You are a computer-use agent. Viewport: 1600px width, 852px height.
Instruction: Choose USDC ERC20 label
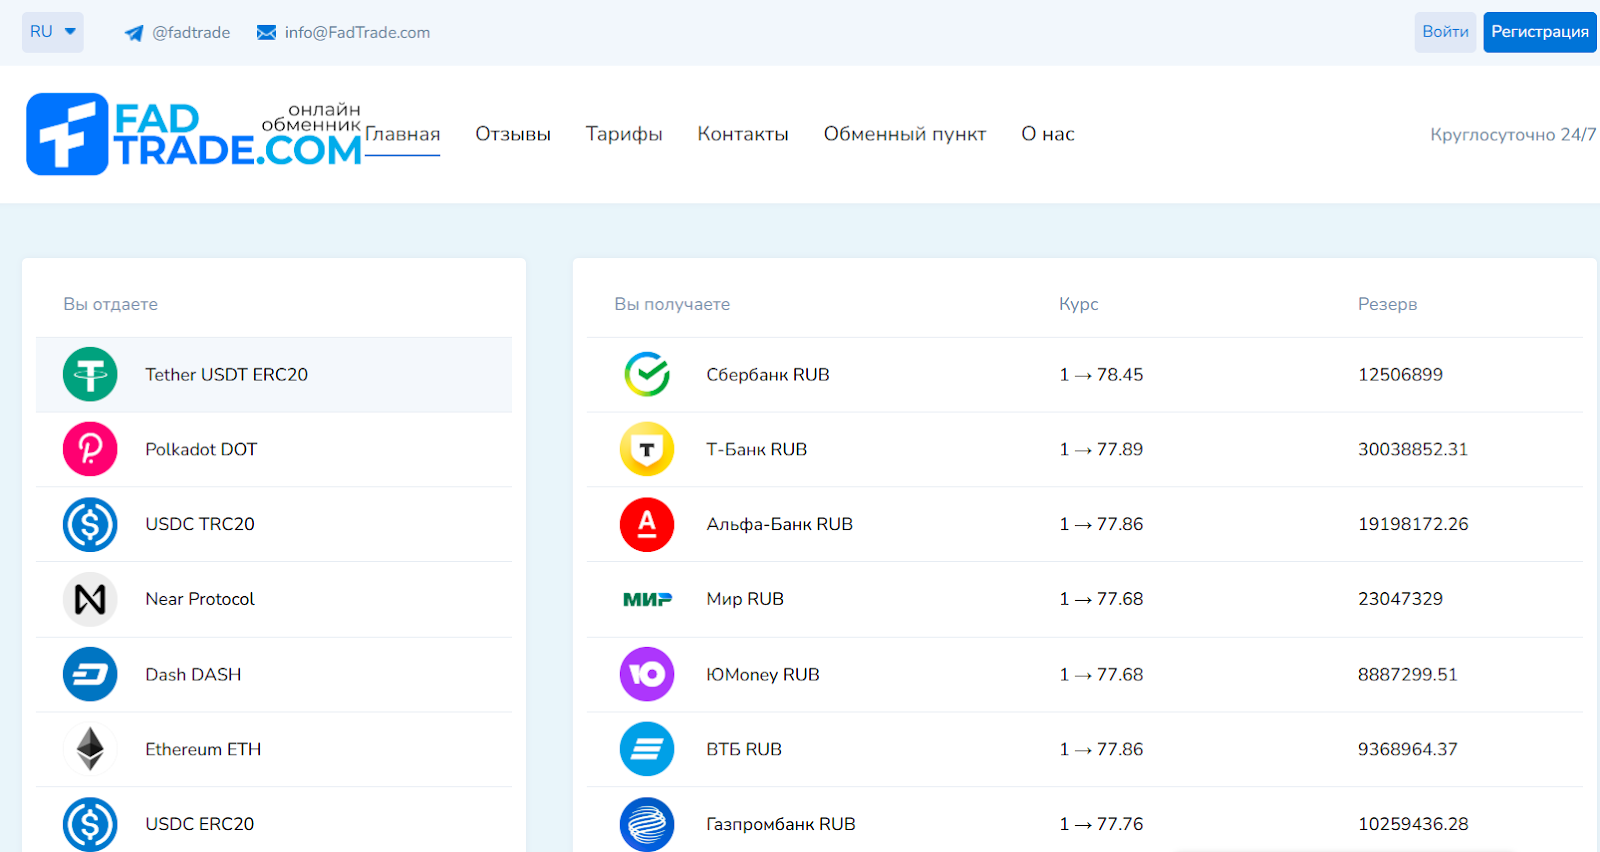[x=200, y=824]
